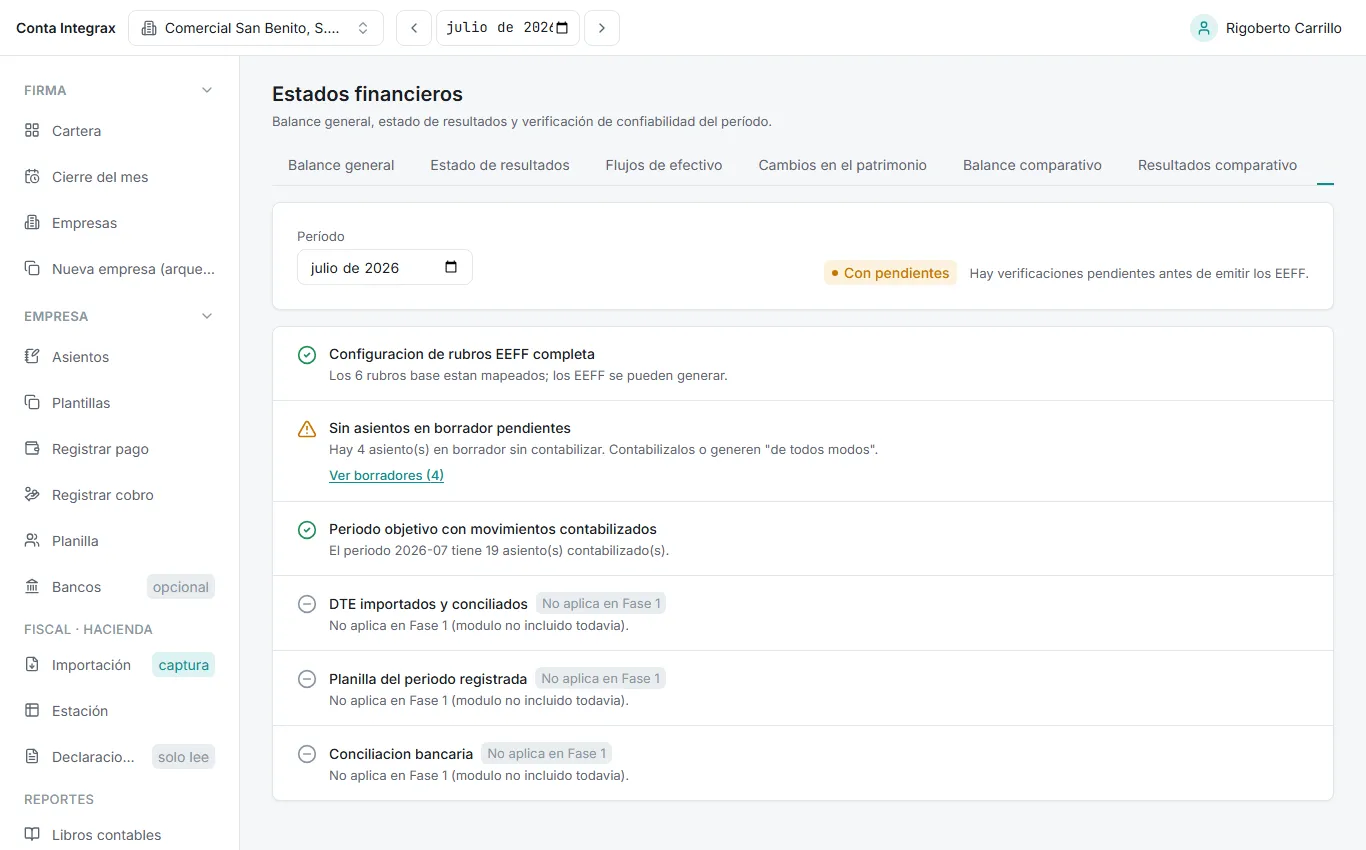Viewport: 1366px width, 850px height.
Task: Select the Empresas building icon
Action: [x=32, y=223]
